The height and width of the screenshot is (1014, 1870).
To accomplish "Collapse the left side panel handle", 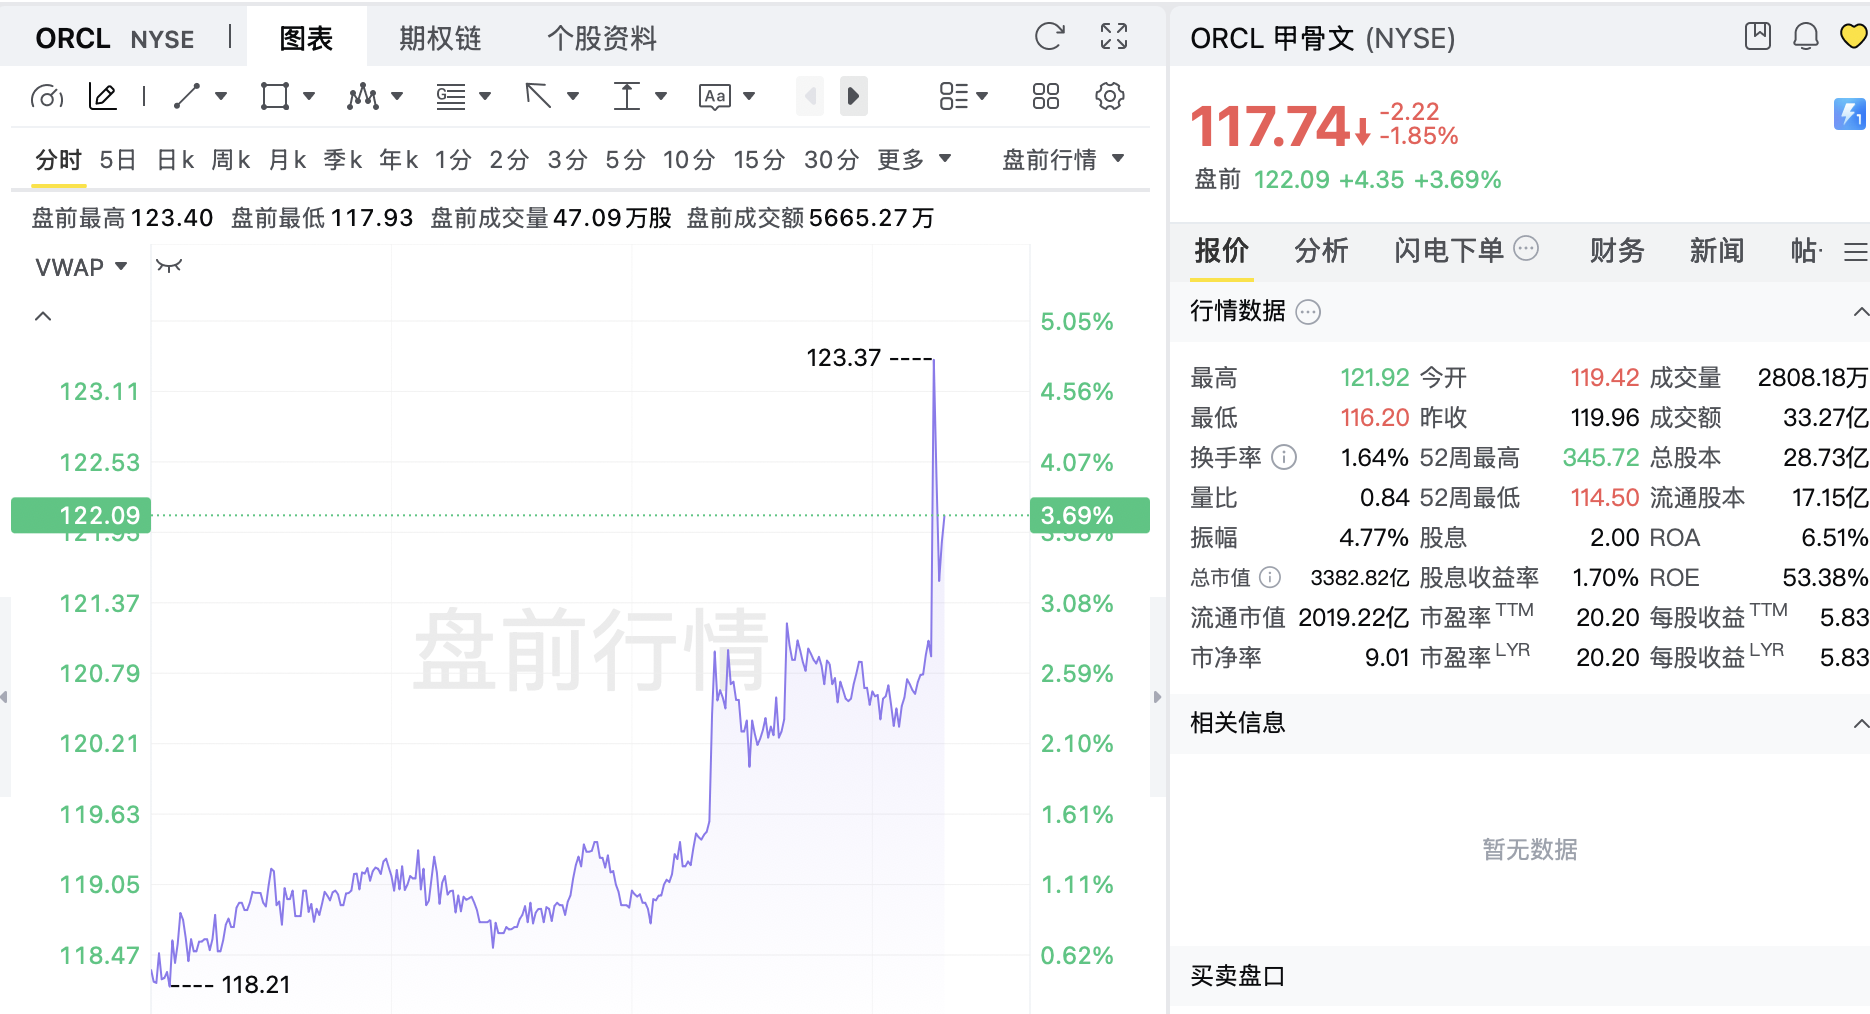I will pos(5,697).
